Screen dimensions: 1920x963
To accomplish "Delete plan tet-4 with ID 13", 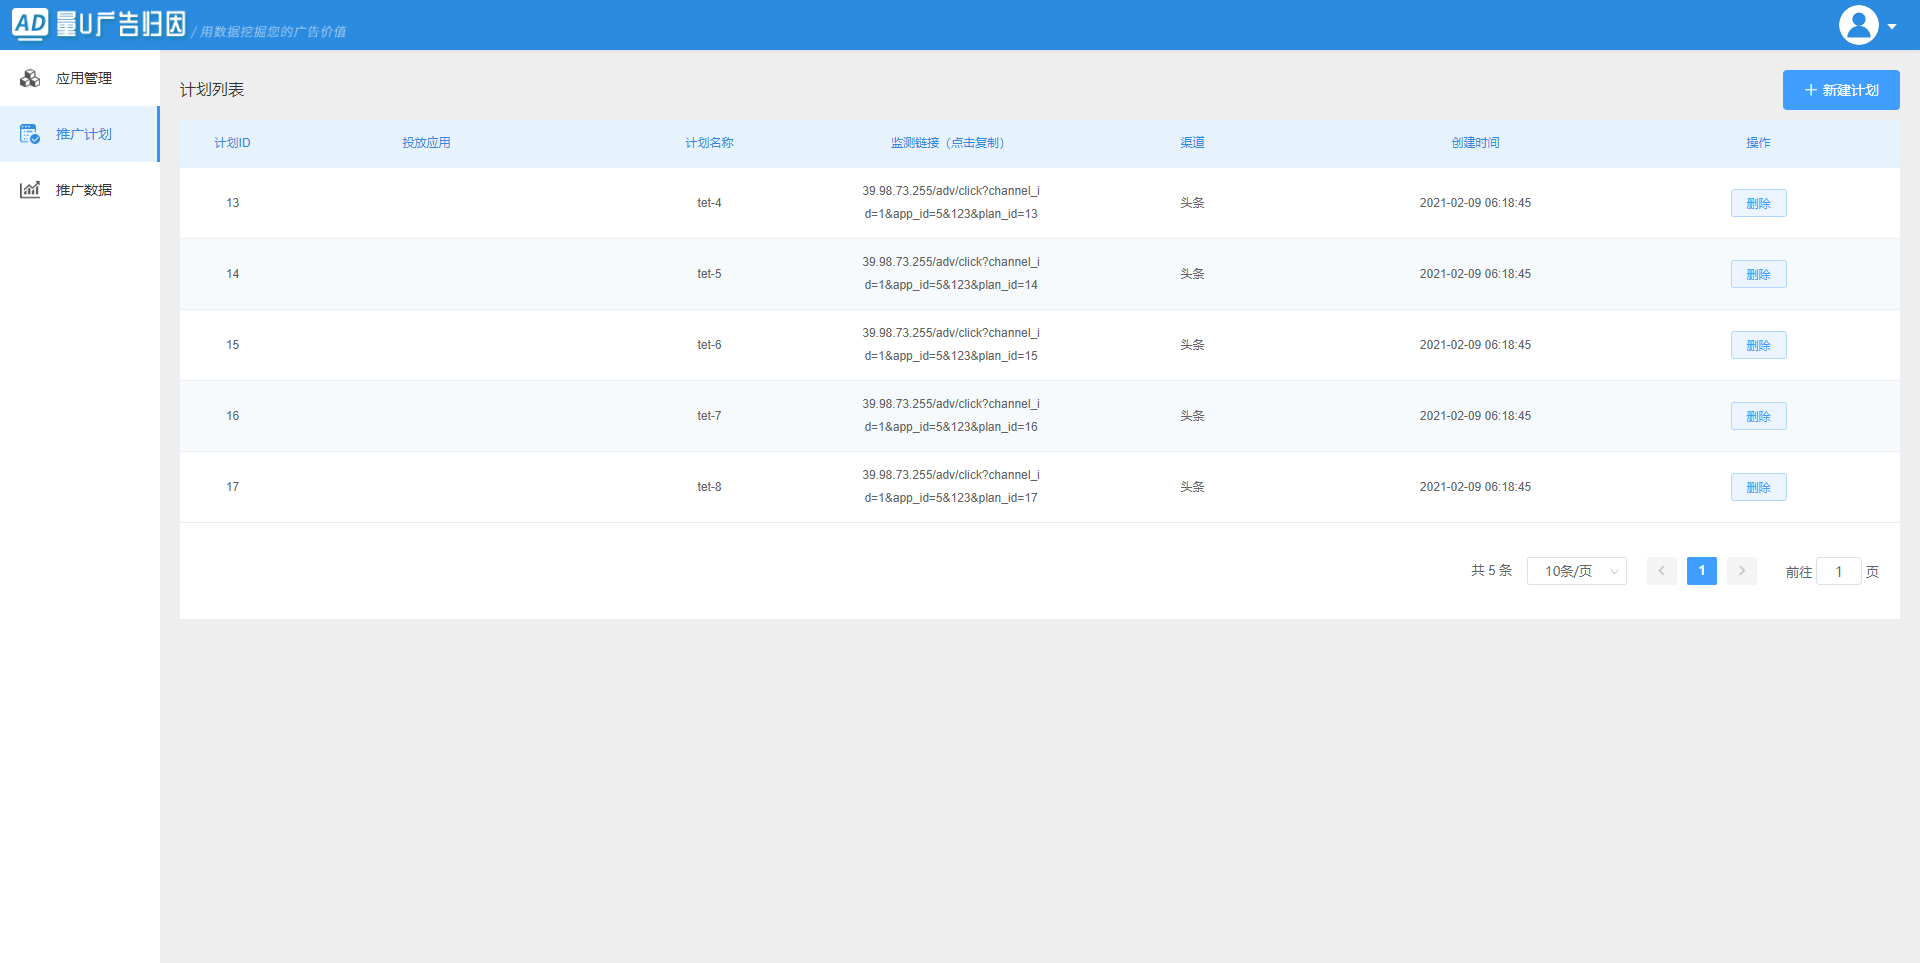I will [x=1758, y=203].
